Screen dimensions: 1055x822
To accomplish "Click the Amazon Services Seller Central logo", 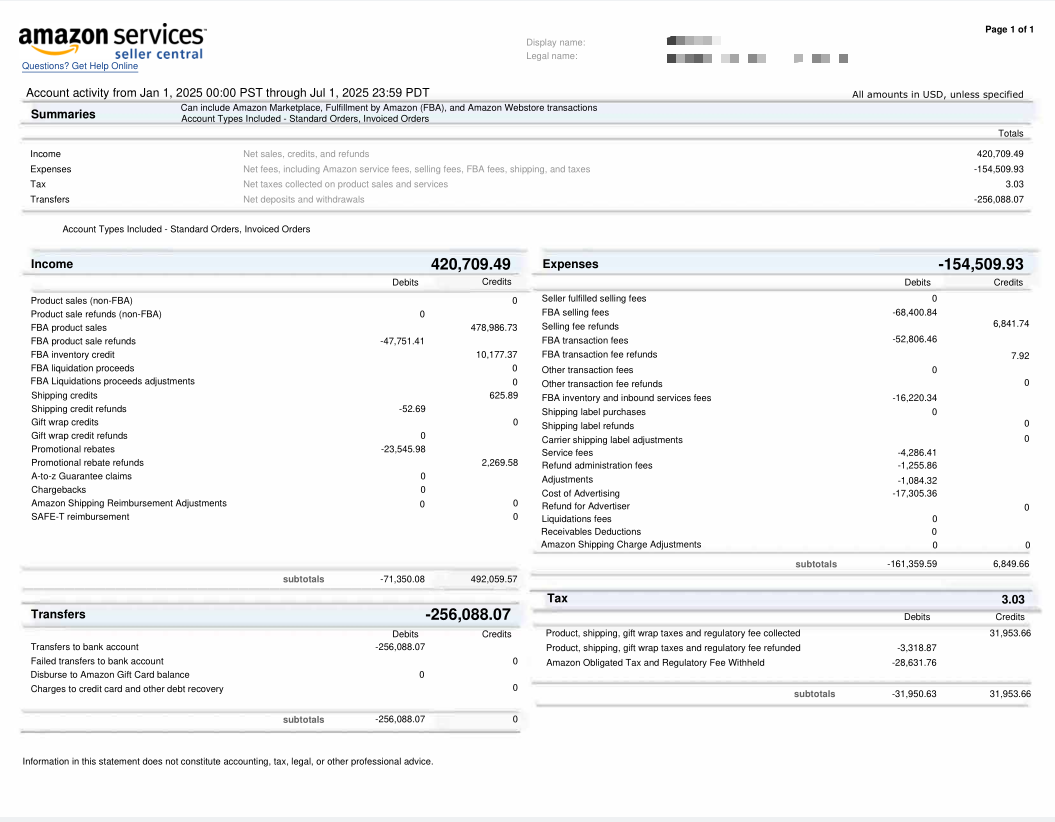I will tap(112, 42).
